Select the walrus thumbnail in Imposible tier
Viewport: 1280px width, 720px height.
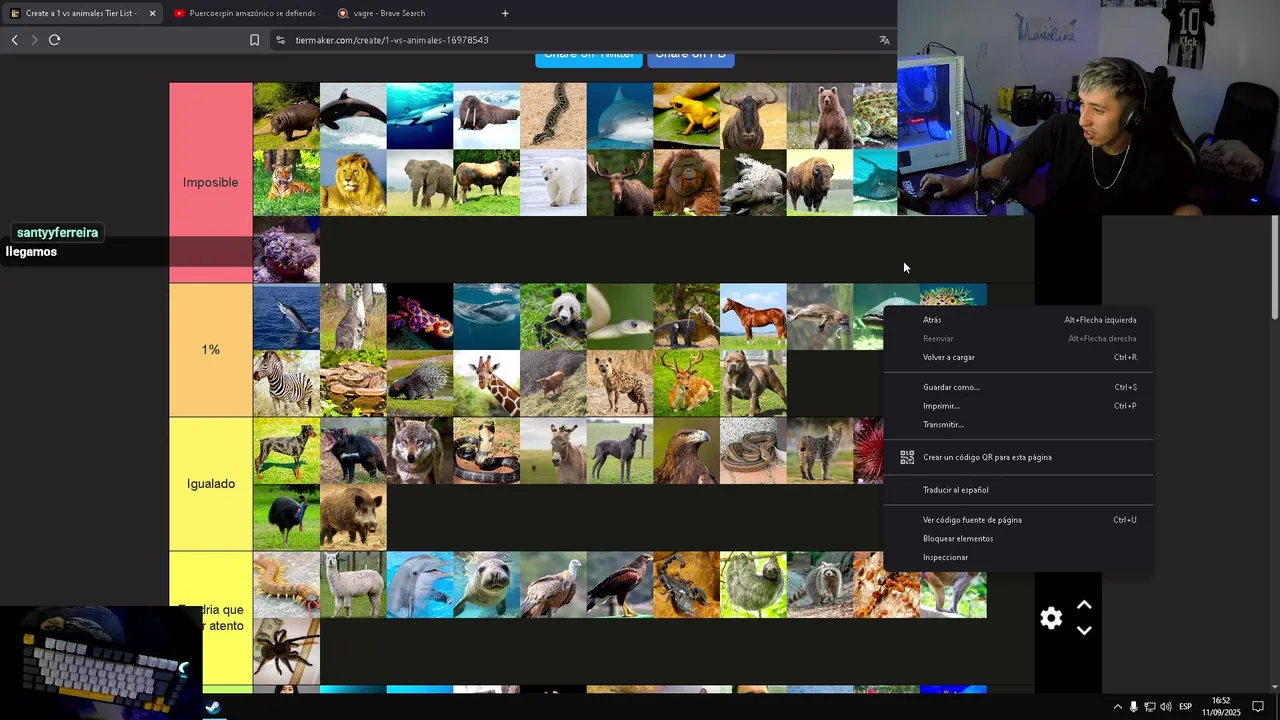486,116
